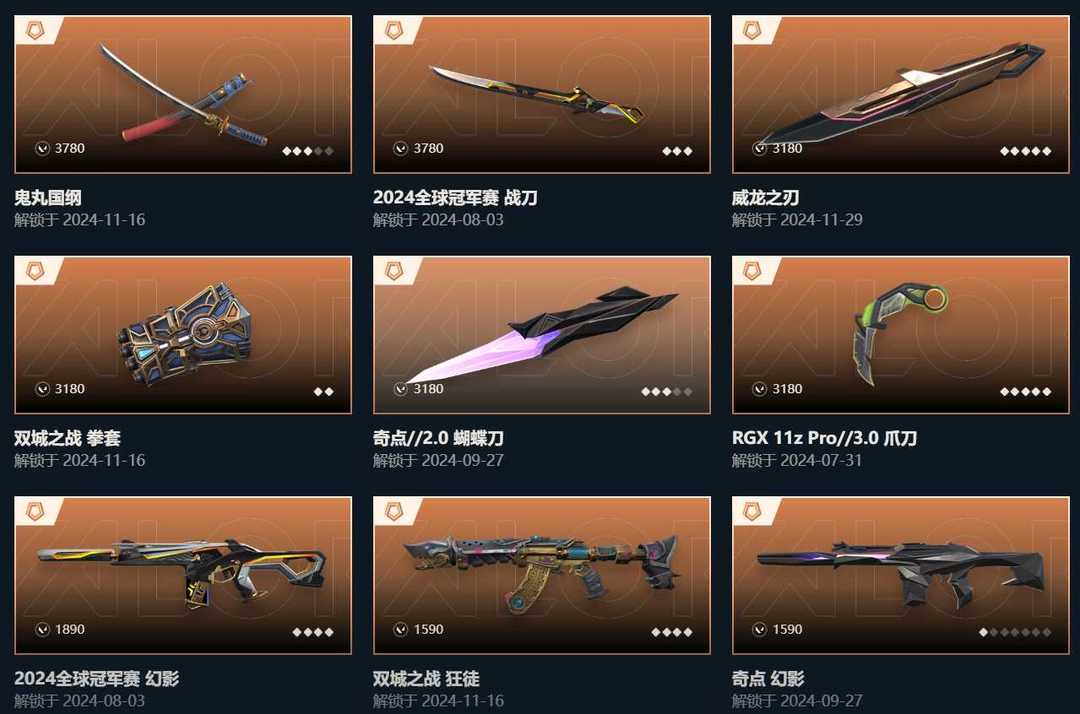The image size is (1080, 714).
Task: Click the 解锁于 2024-07-31 unlock date text
Action: pos(797,460)
